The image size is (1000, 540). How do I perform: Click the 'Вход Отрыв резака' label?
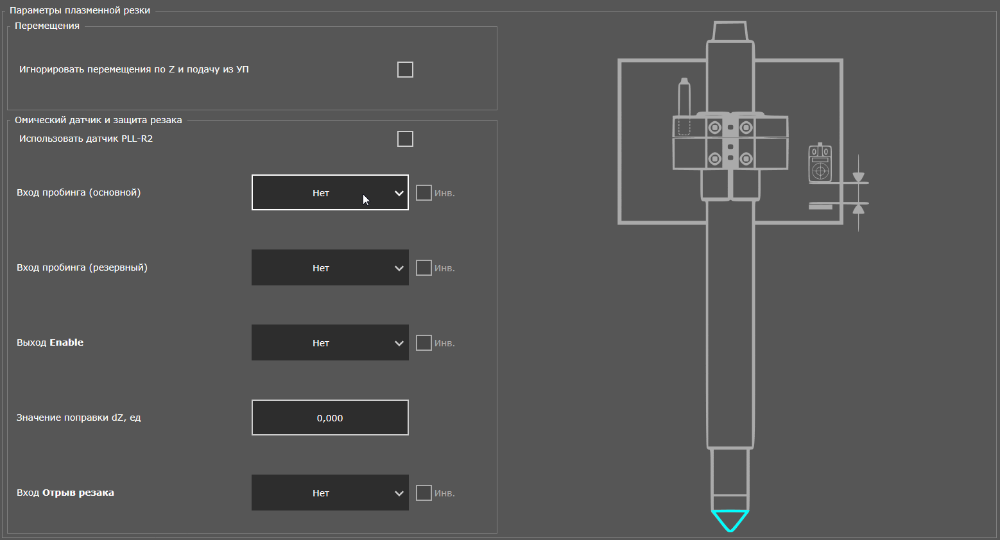pyautogui.click(x=65, y=493)
